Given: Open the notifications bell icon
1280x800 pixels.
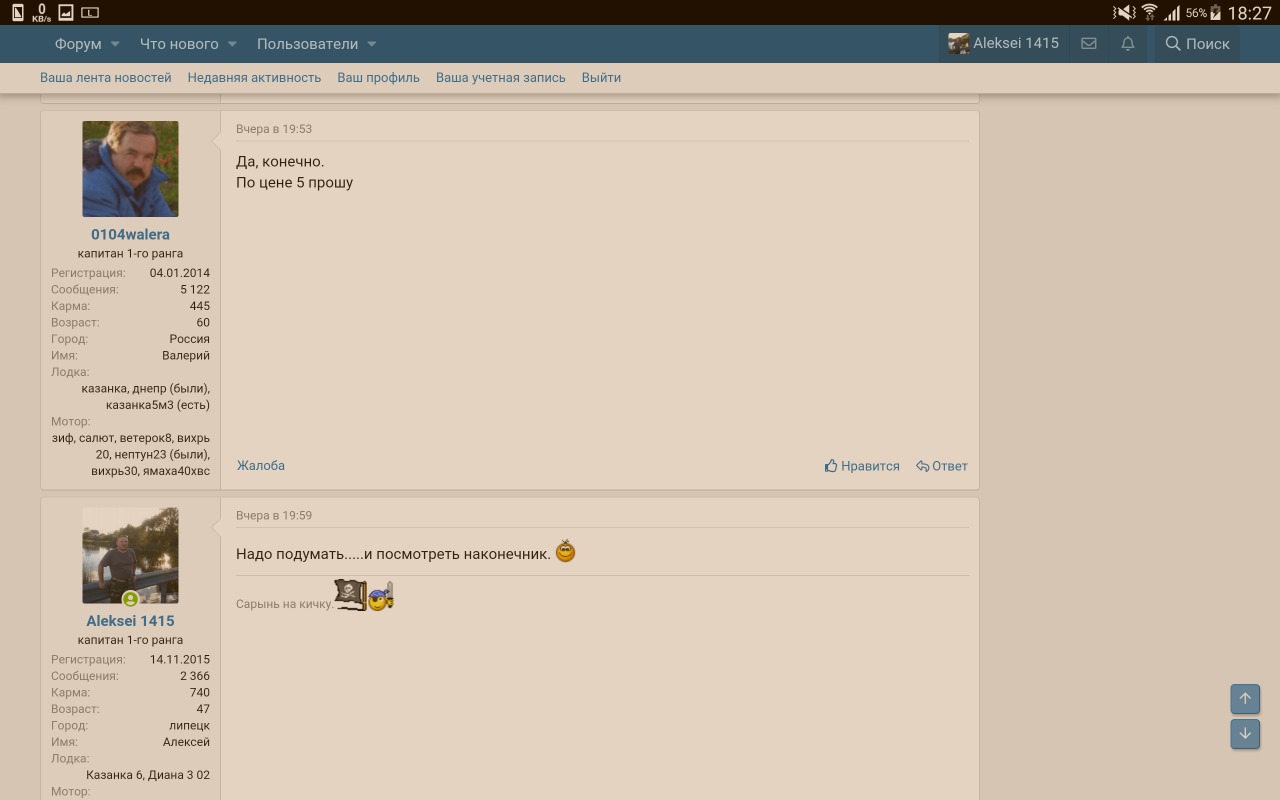Looking at the screenshot, I should pos(1128,44).
